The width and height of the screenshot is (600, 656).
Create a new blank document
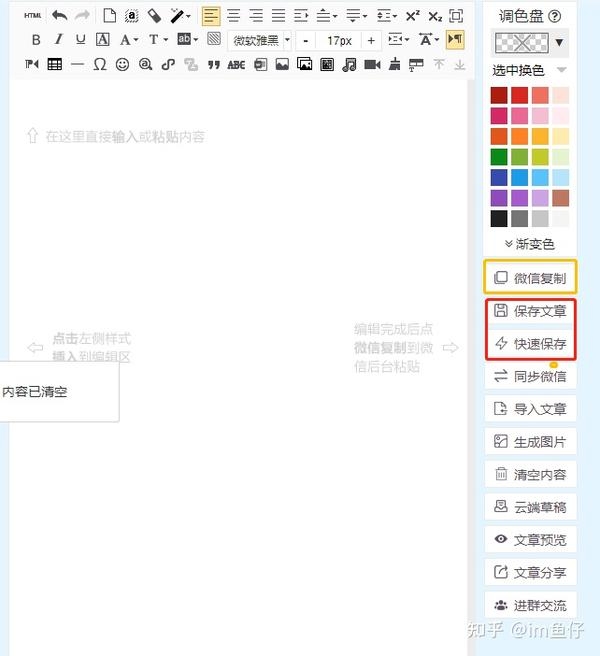pyautogui.click(x=110, y=16)
